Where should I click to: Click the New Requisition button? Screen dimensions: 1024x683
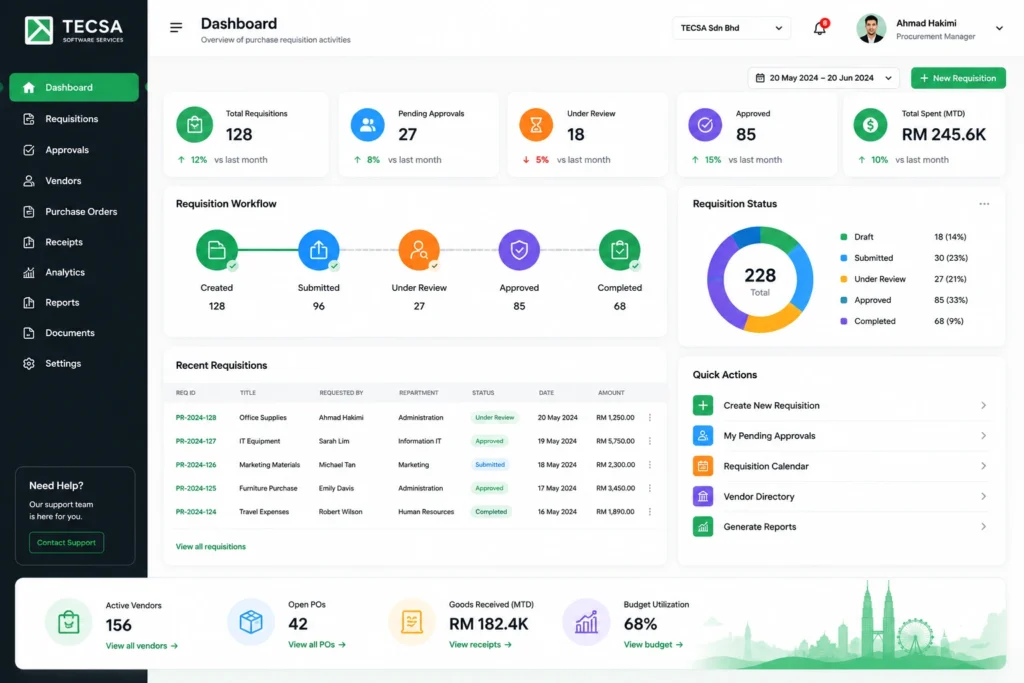coord(958,78)
